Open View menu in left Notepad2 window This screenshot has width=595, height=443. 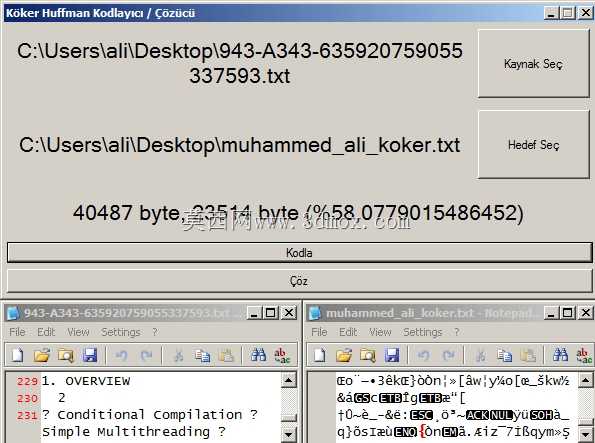click(x=78, y=332)
